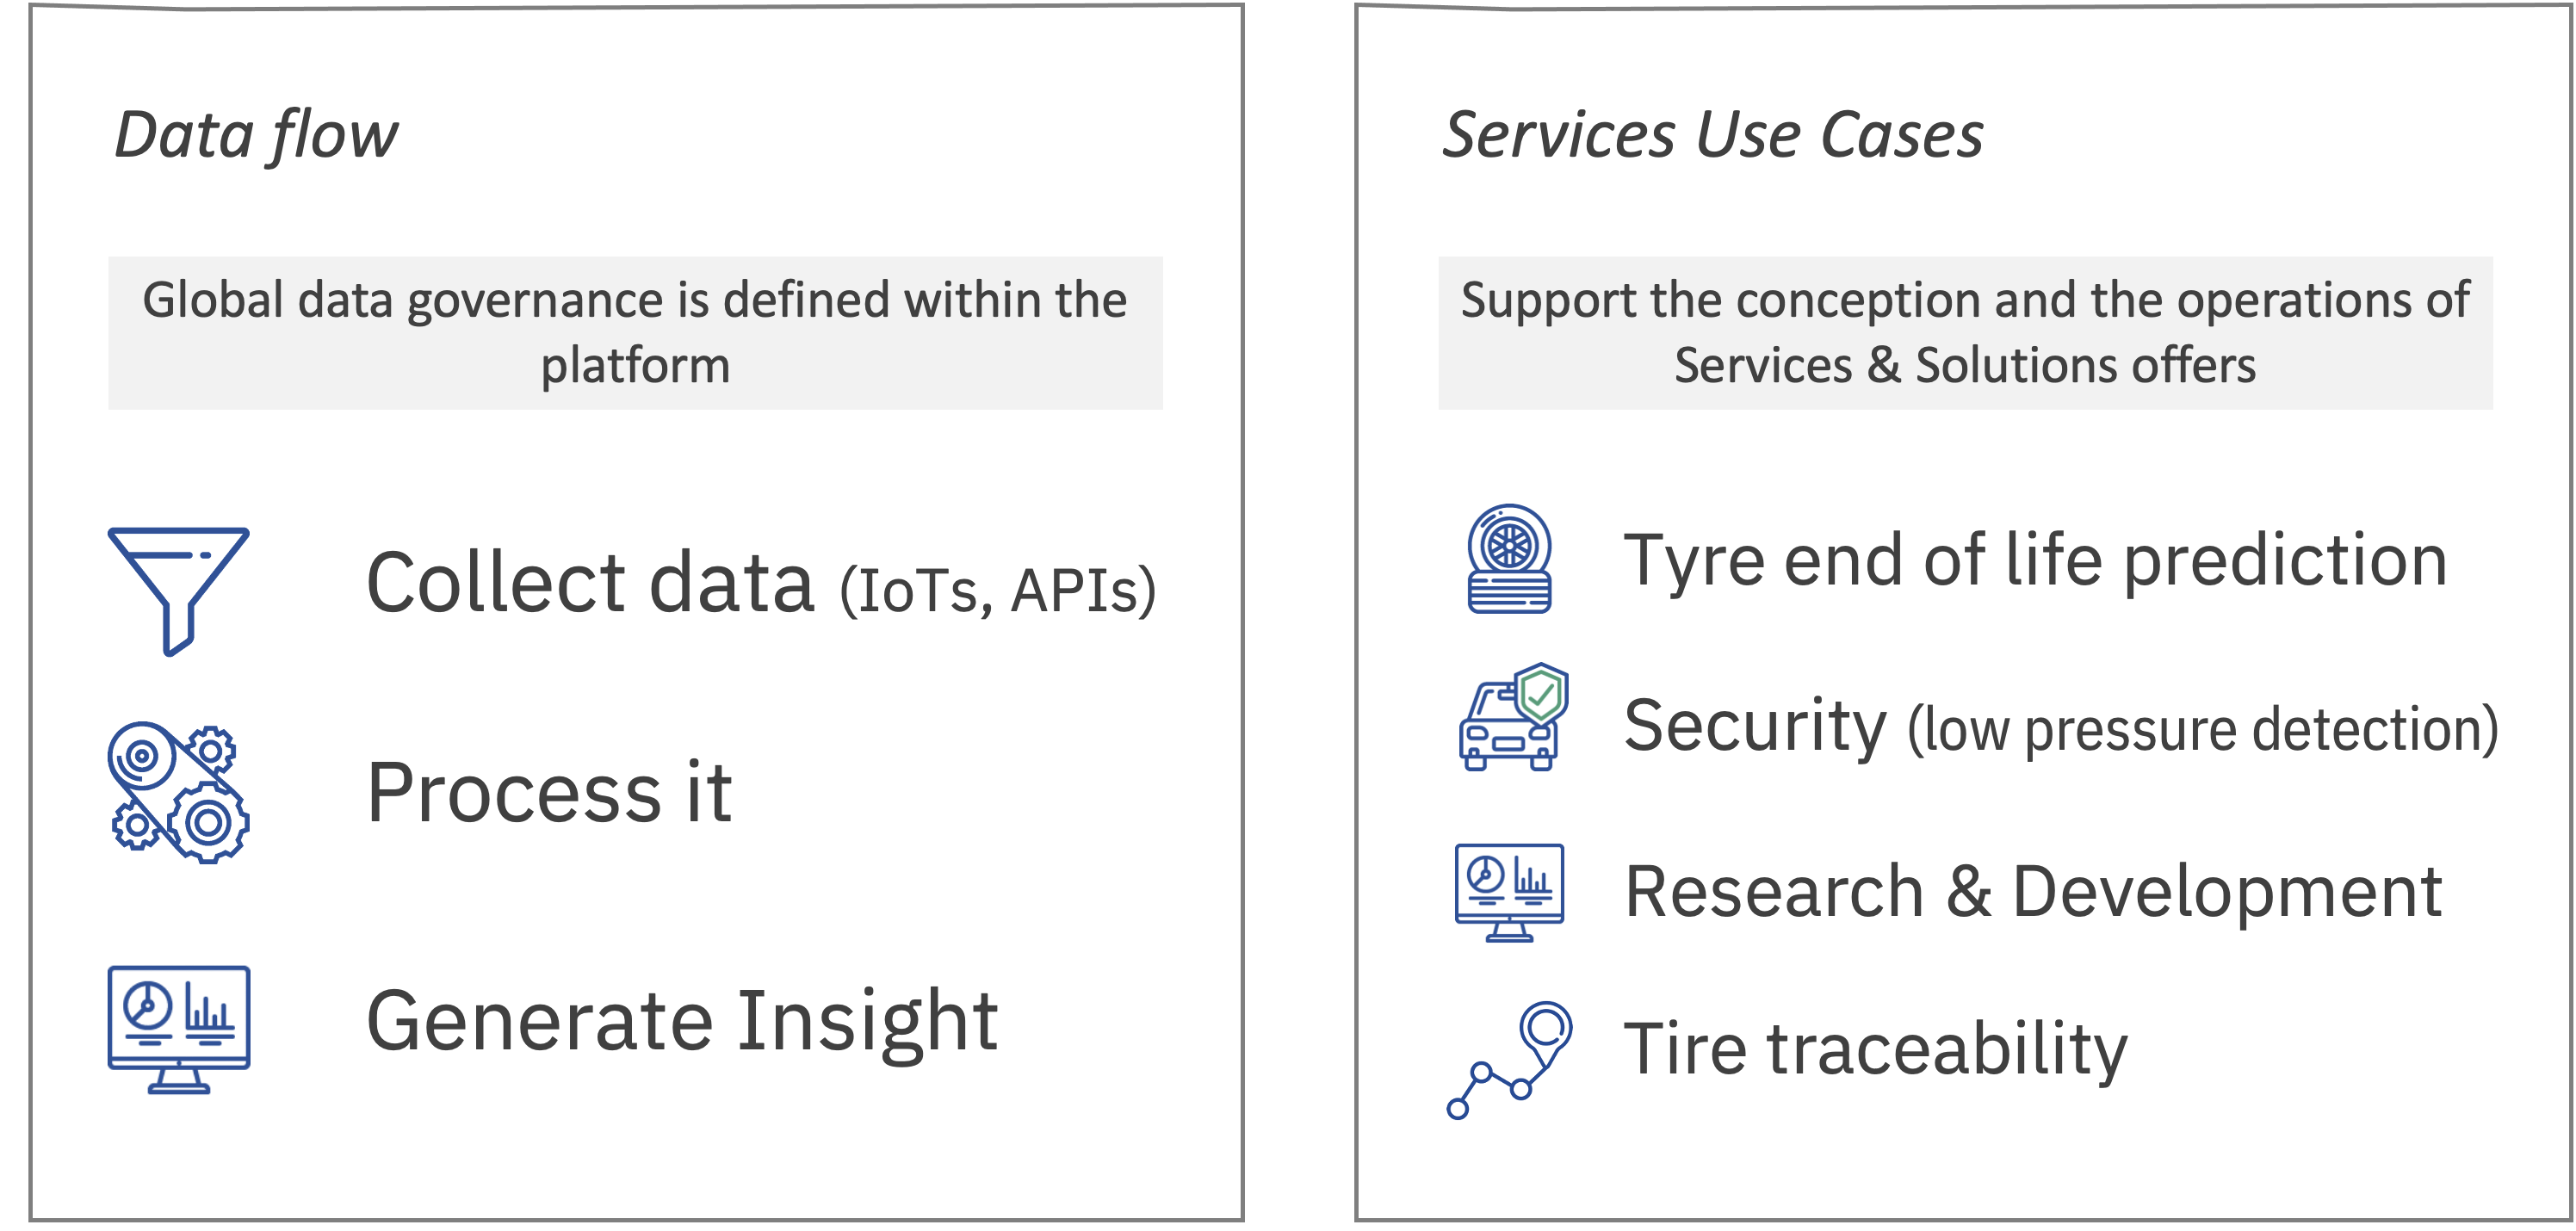The image size is (2576, 1231).
Task: Click the (IoTs, APIs) text
Action: [x=997, y=591]
